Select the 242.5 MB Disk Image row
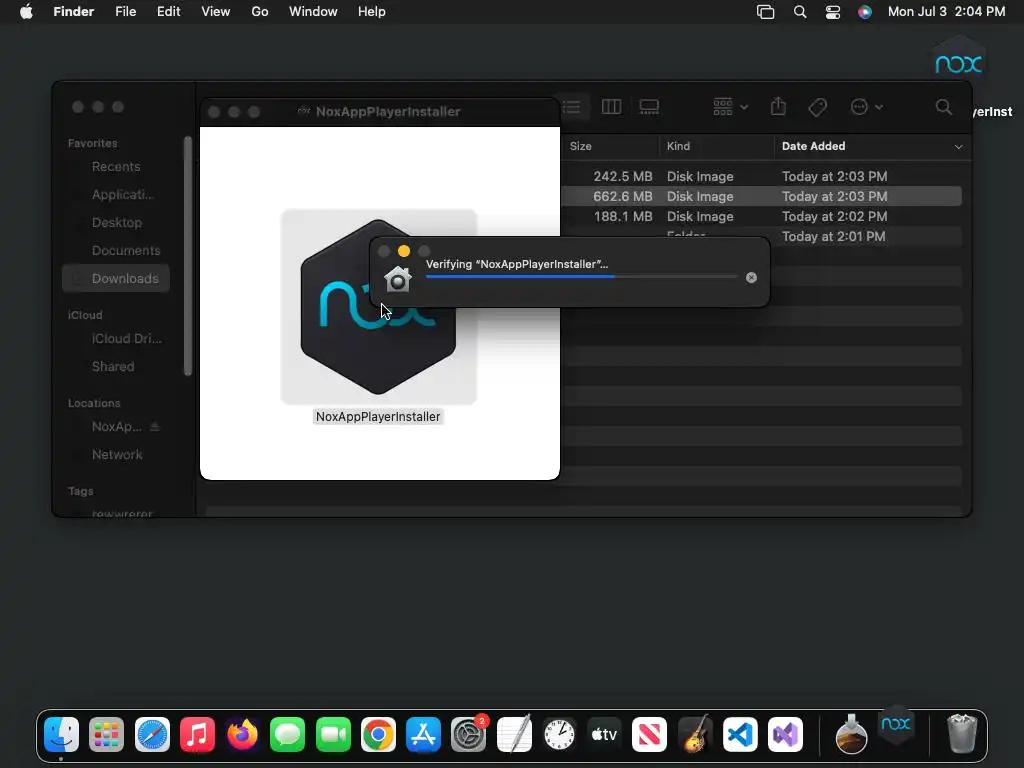This screenshot has height=768, width=1024. [761, 176]
